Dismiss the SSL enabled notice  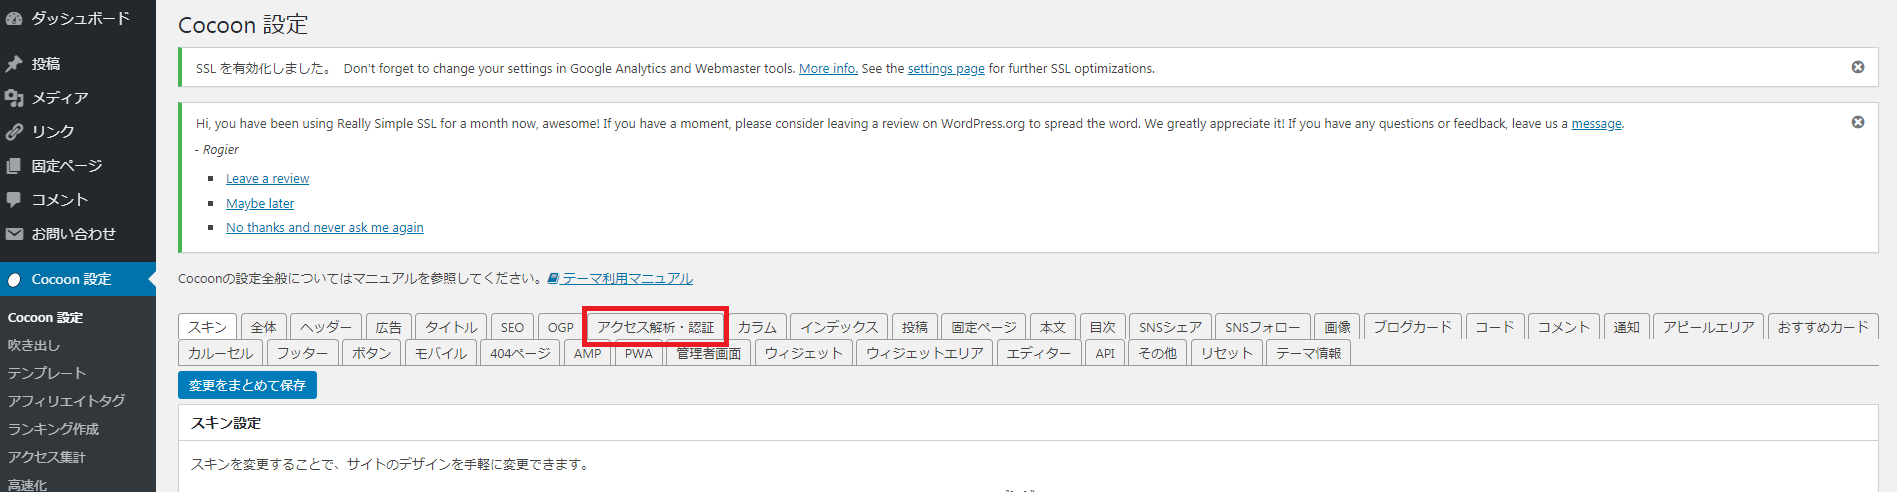pos(1858,67)
